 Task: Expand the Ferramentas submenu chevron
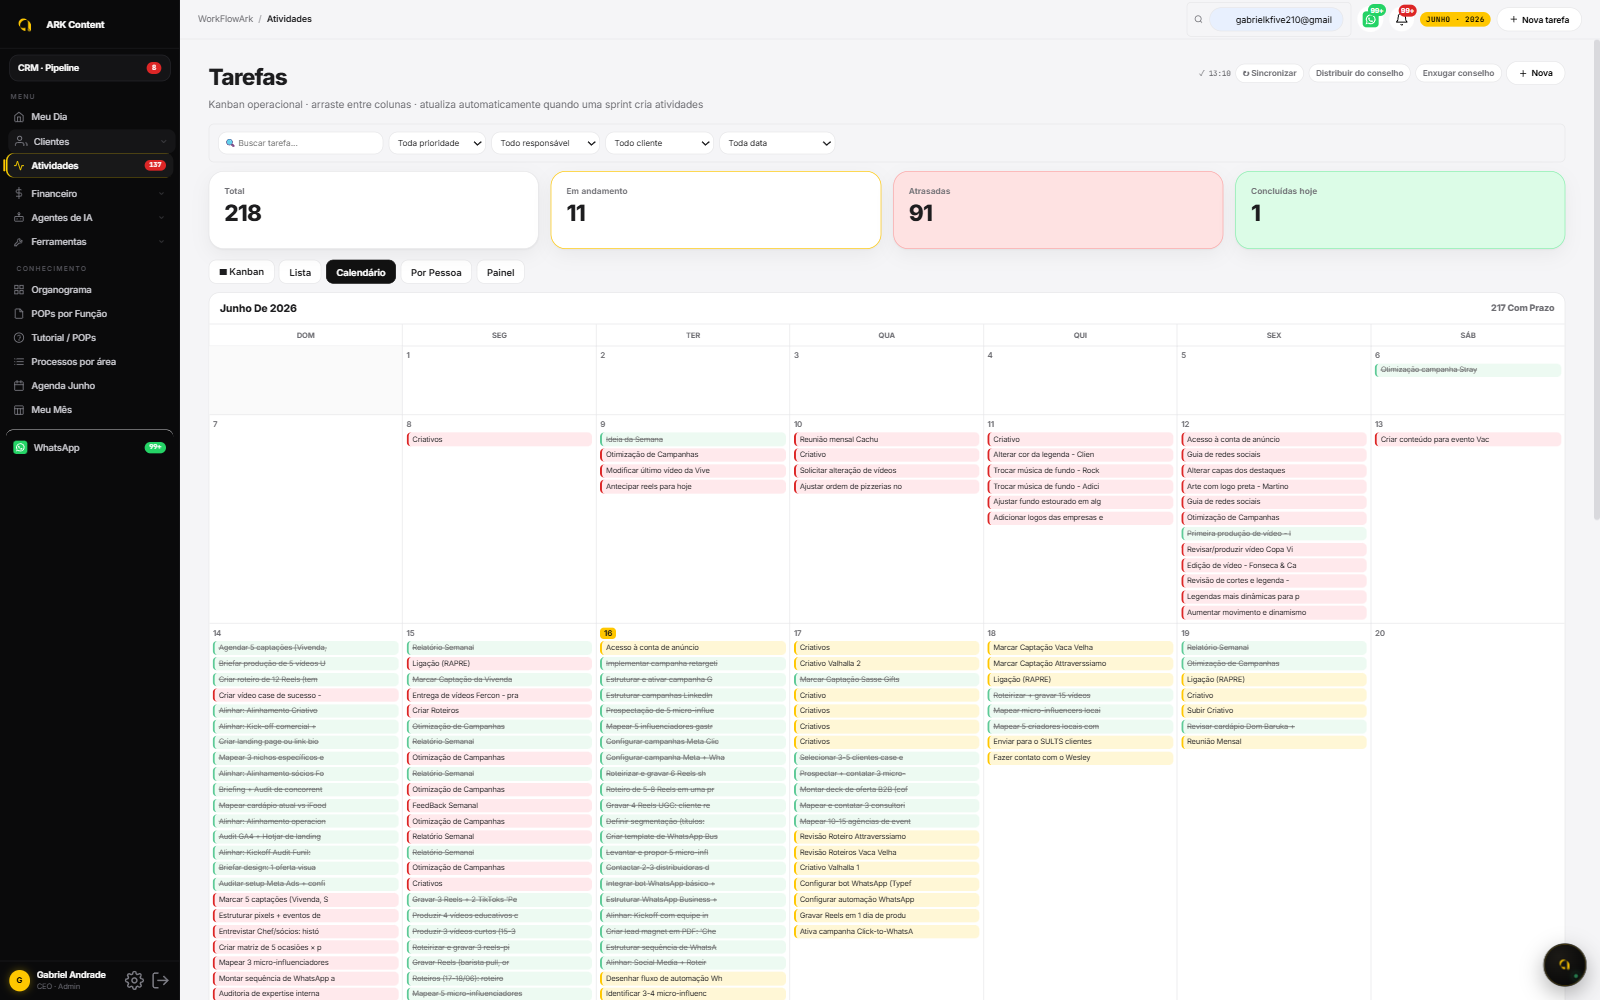pyautogui.click(x=161, y=242)
